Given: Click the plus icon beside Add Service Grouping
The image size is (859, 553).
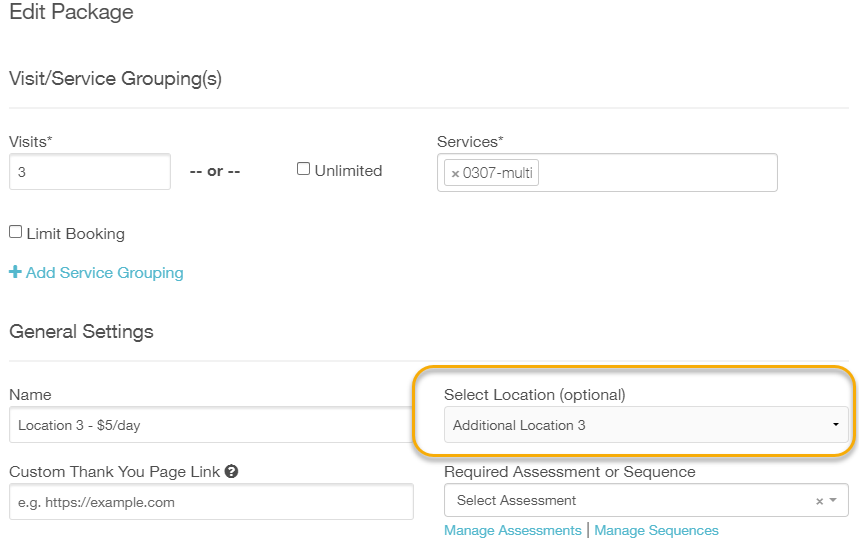Looking at the screenshot, I should (x=15, y=272).
